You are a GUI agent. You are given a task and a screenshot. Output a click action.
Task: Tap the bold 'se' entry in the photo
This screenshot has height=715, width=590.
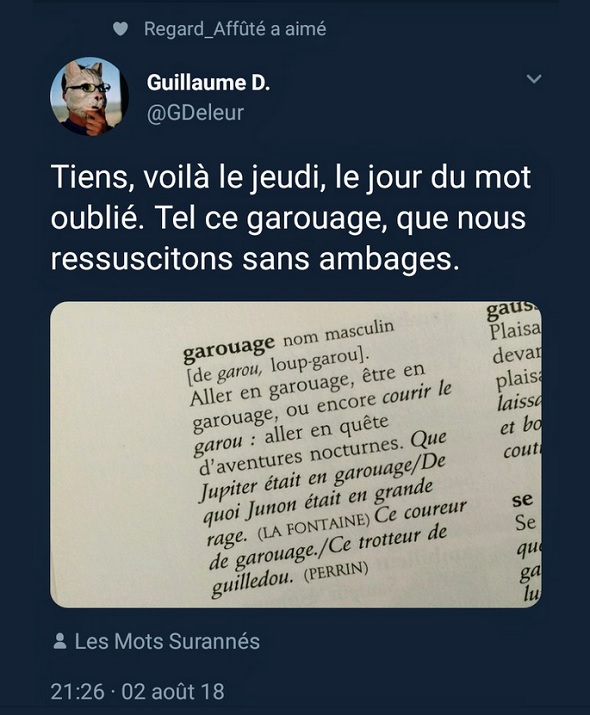pyautogui.click(x=523, y=500)
